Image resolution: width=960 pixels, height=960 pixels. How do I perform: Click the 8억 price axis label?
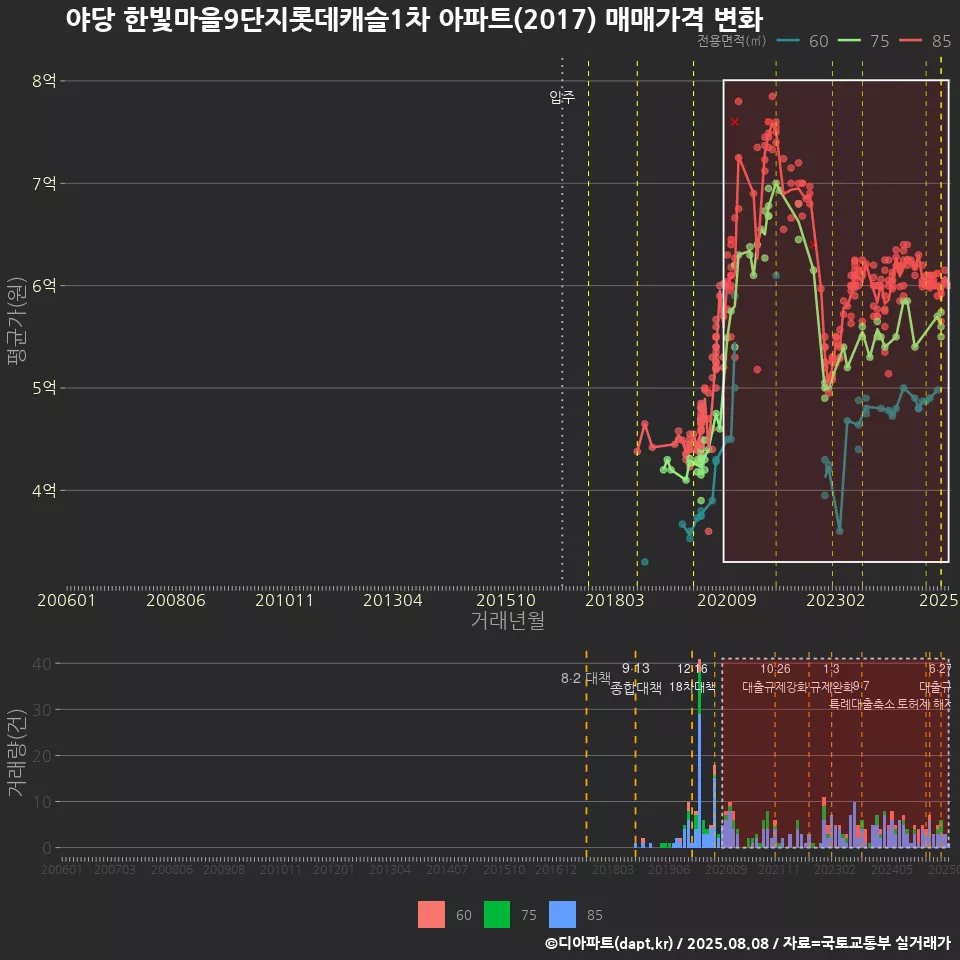pyautogui.click(x=44, y=81)
